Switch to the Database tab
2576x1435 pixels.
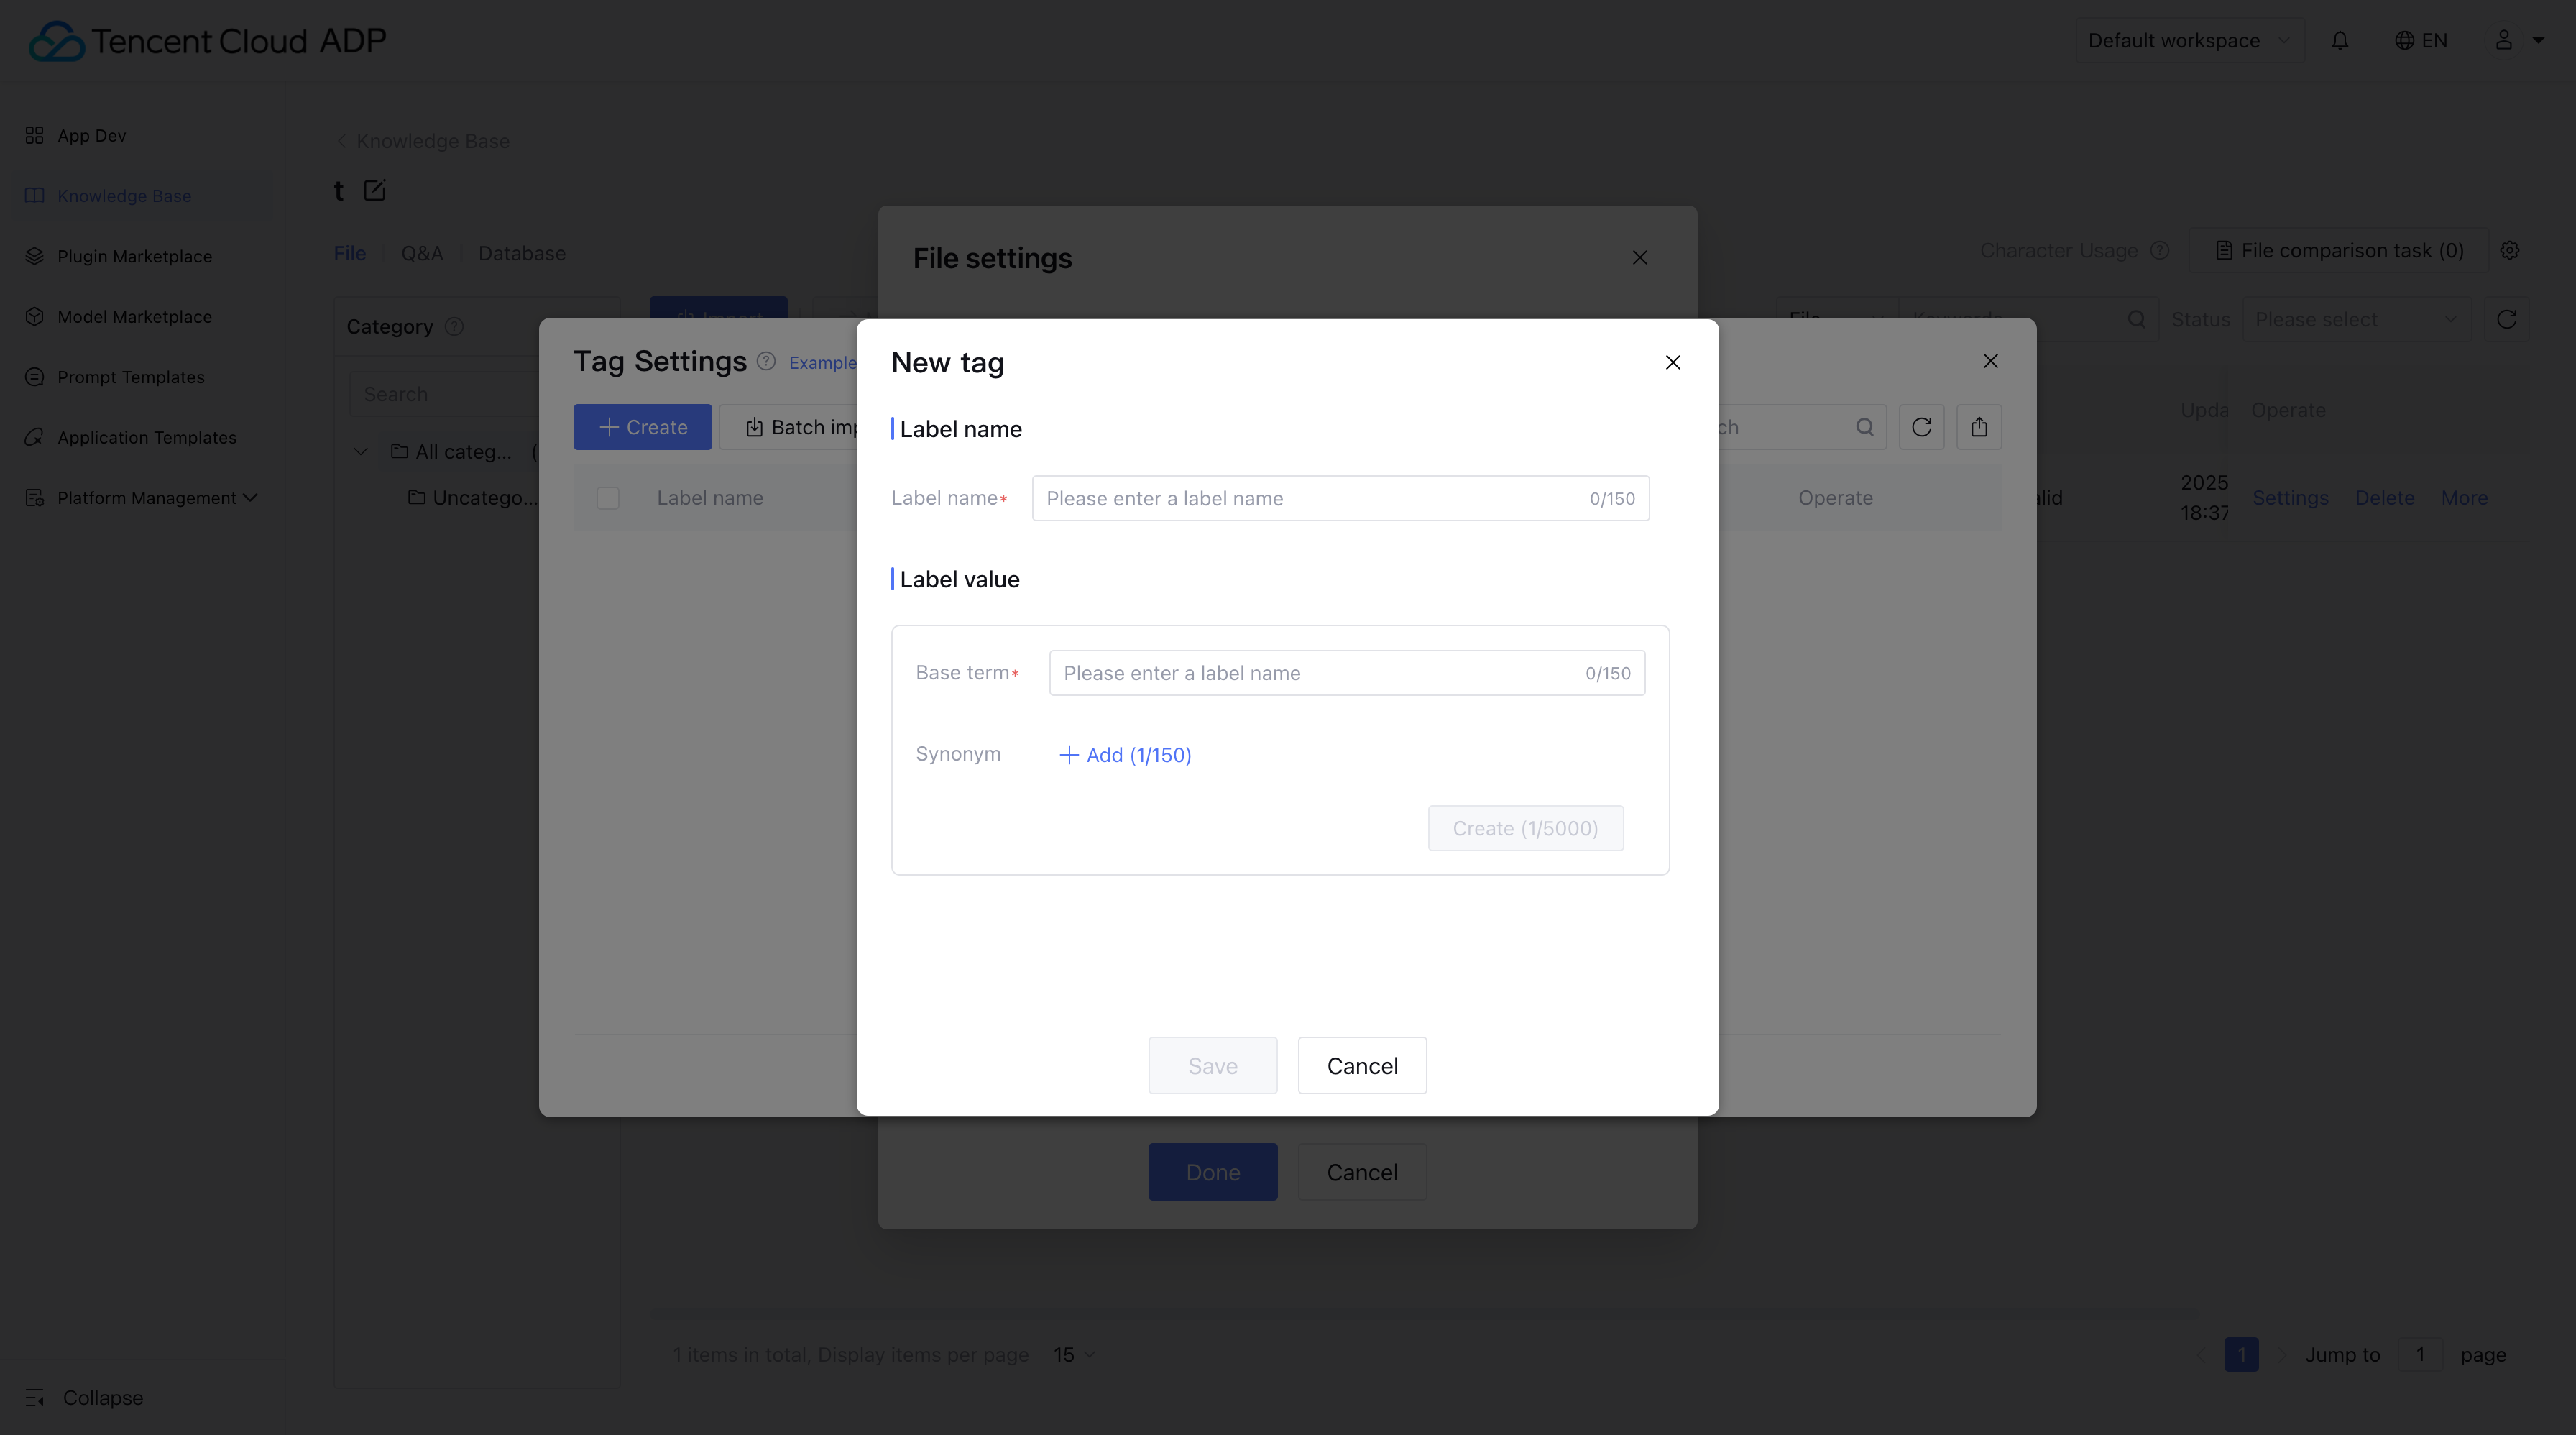[522, 253]
